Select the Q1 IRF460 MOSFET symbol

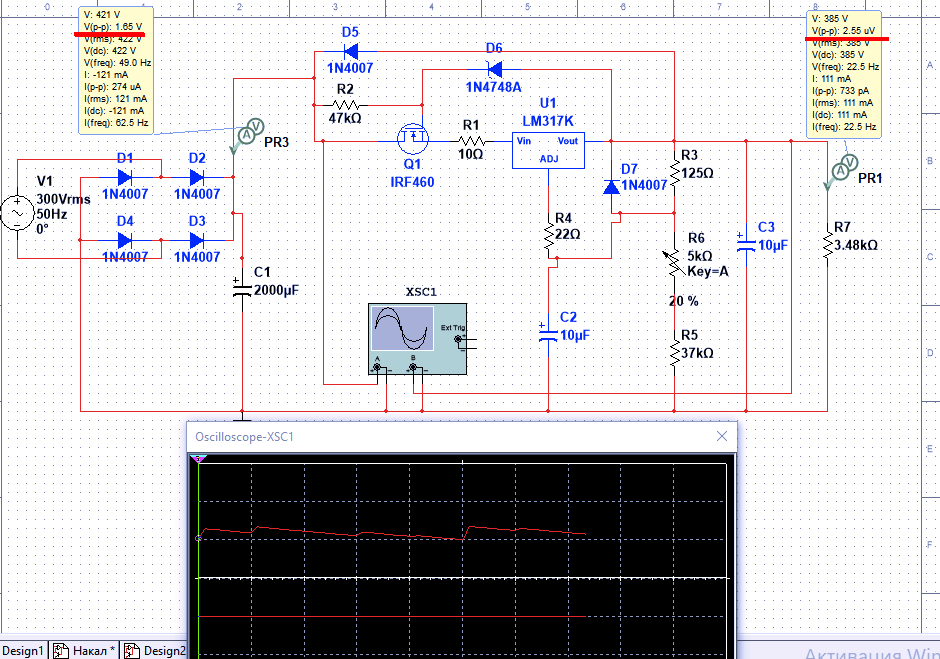411,139
